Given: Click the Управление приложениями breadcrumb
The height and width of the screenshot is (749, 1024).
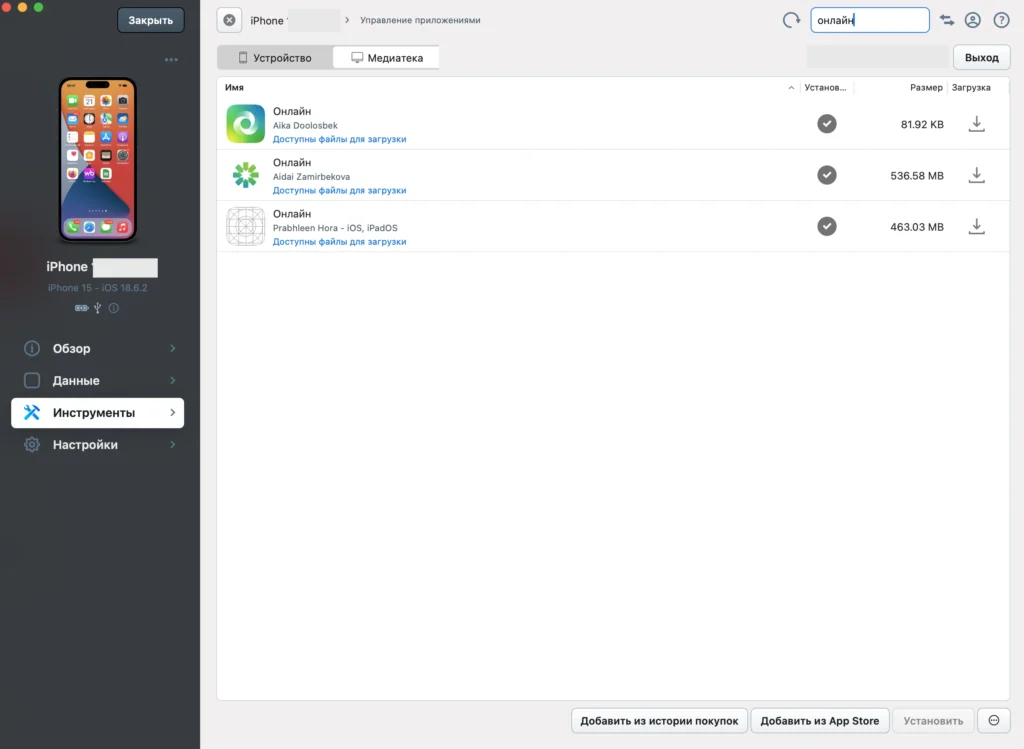Looking at the screenshot, I should (x=420, y=20).
